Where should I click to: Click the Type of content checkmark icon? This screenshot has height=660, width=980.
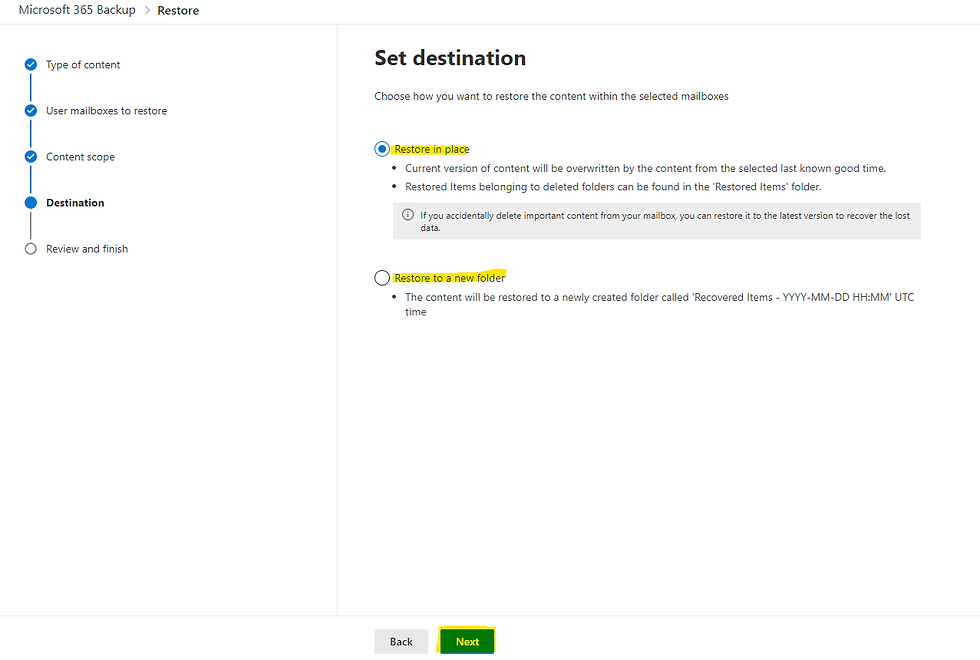tap(31, 65)
